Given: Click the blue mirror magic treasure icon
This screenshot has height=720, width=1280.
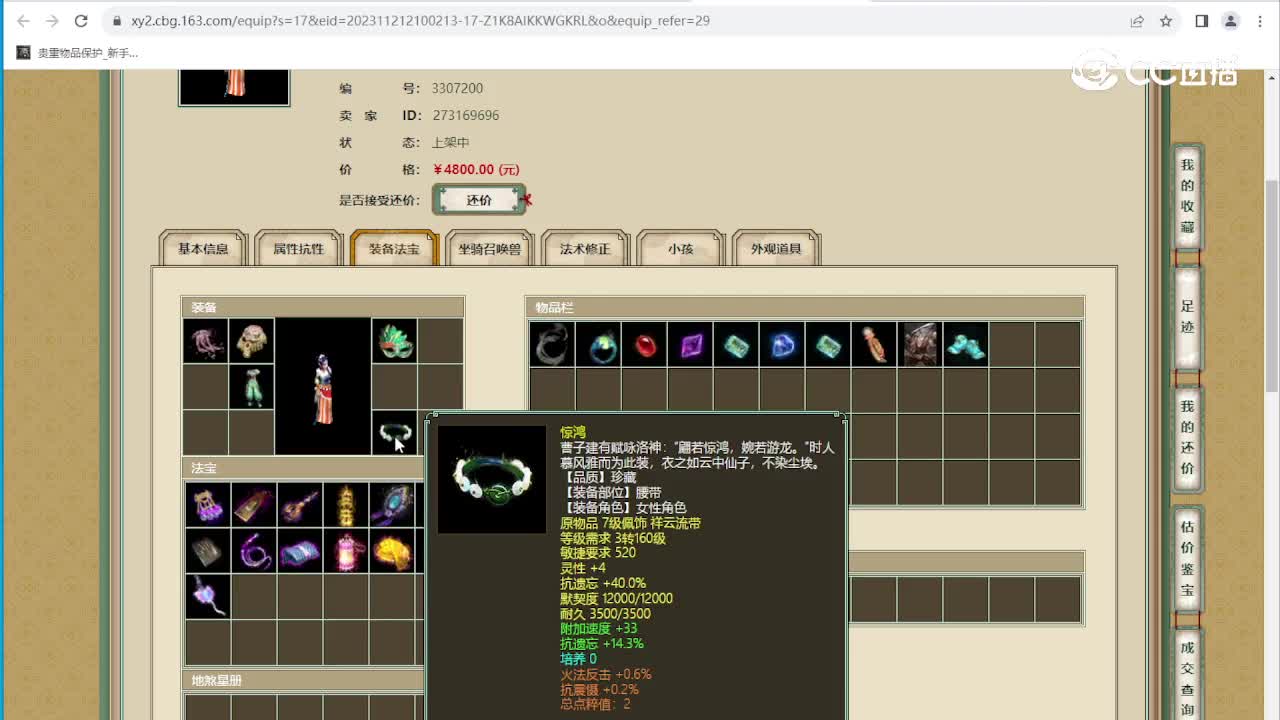Looking at the screenshot, I should point(392,505).
